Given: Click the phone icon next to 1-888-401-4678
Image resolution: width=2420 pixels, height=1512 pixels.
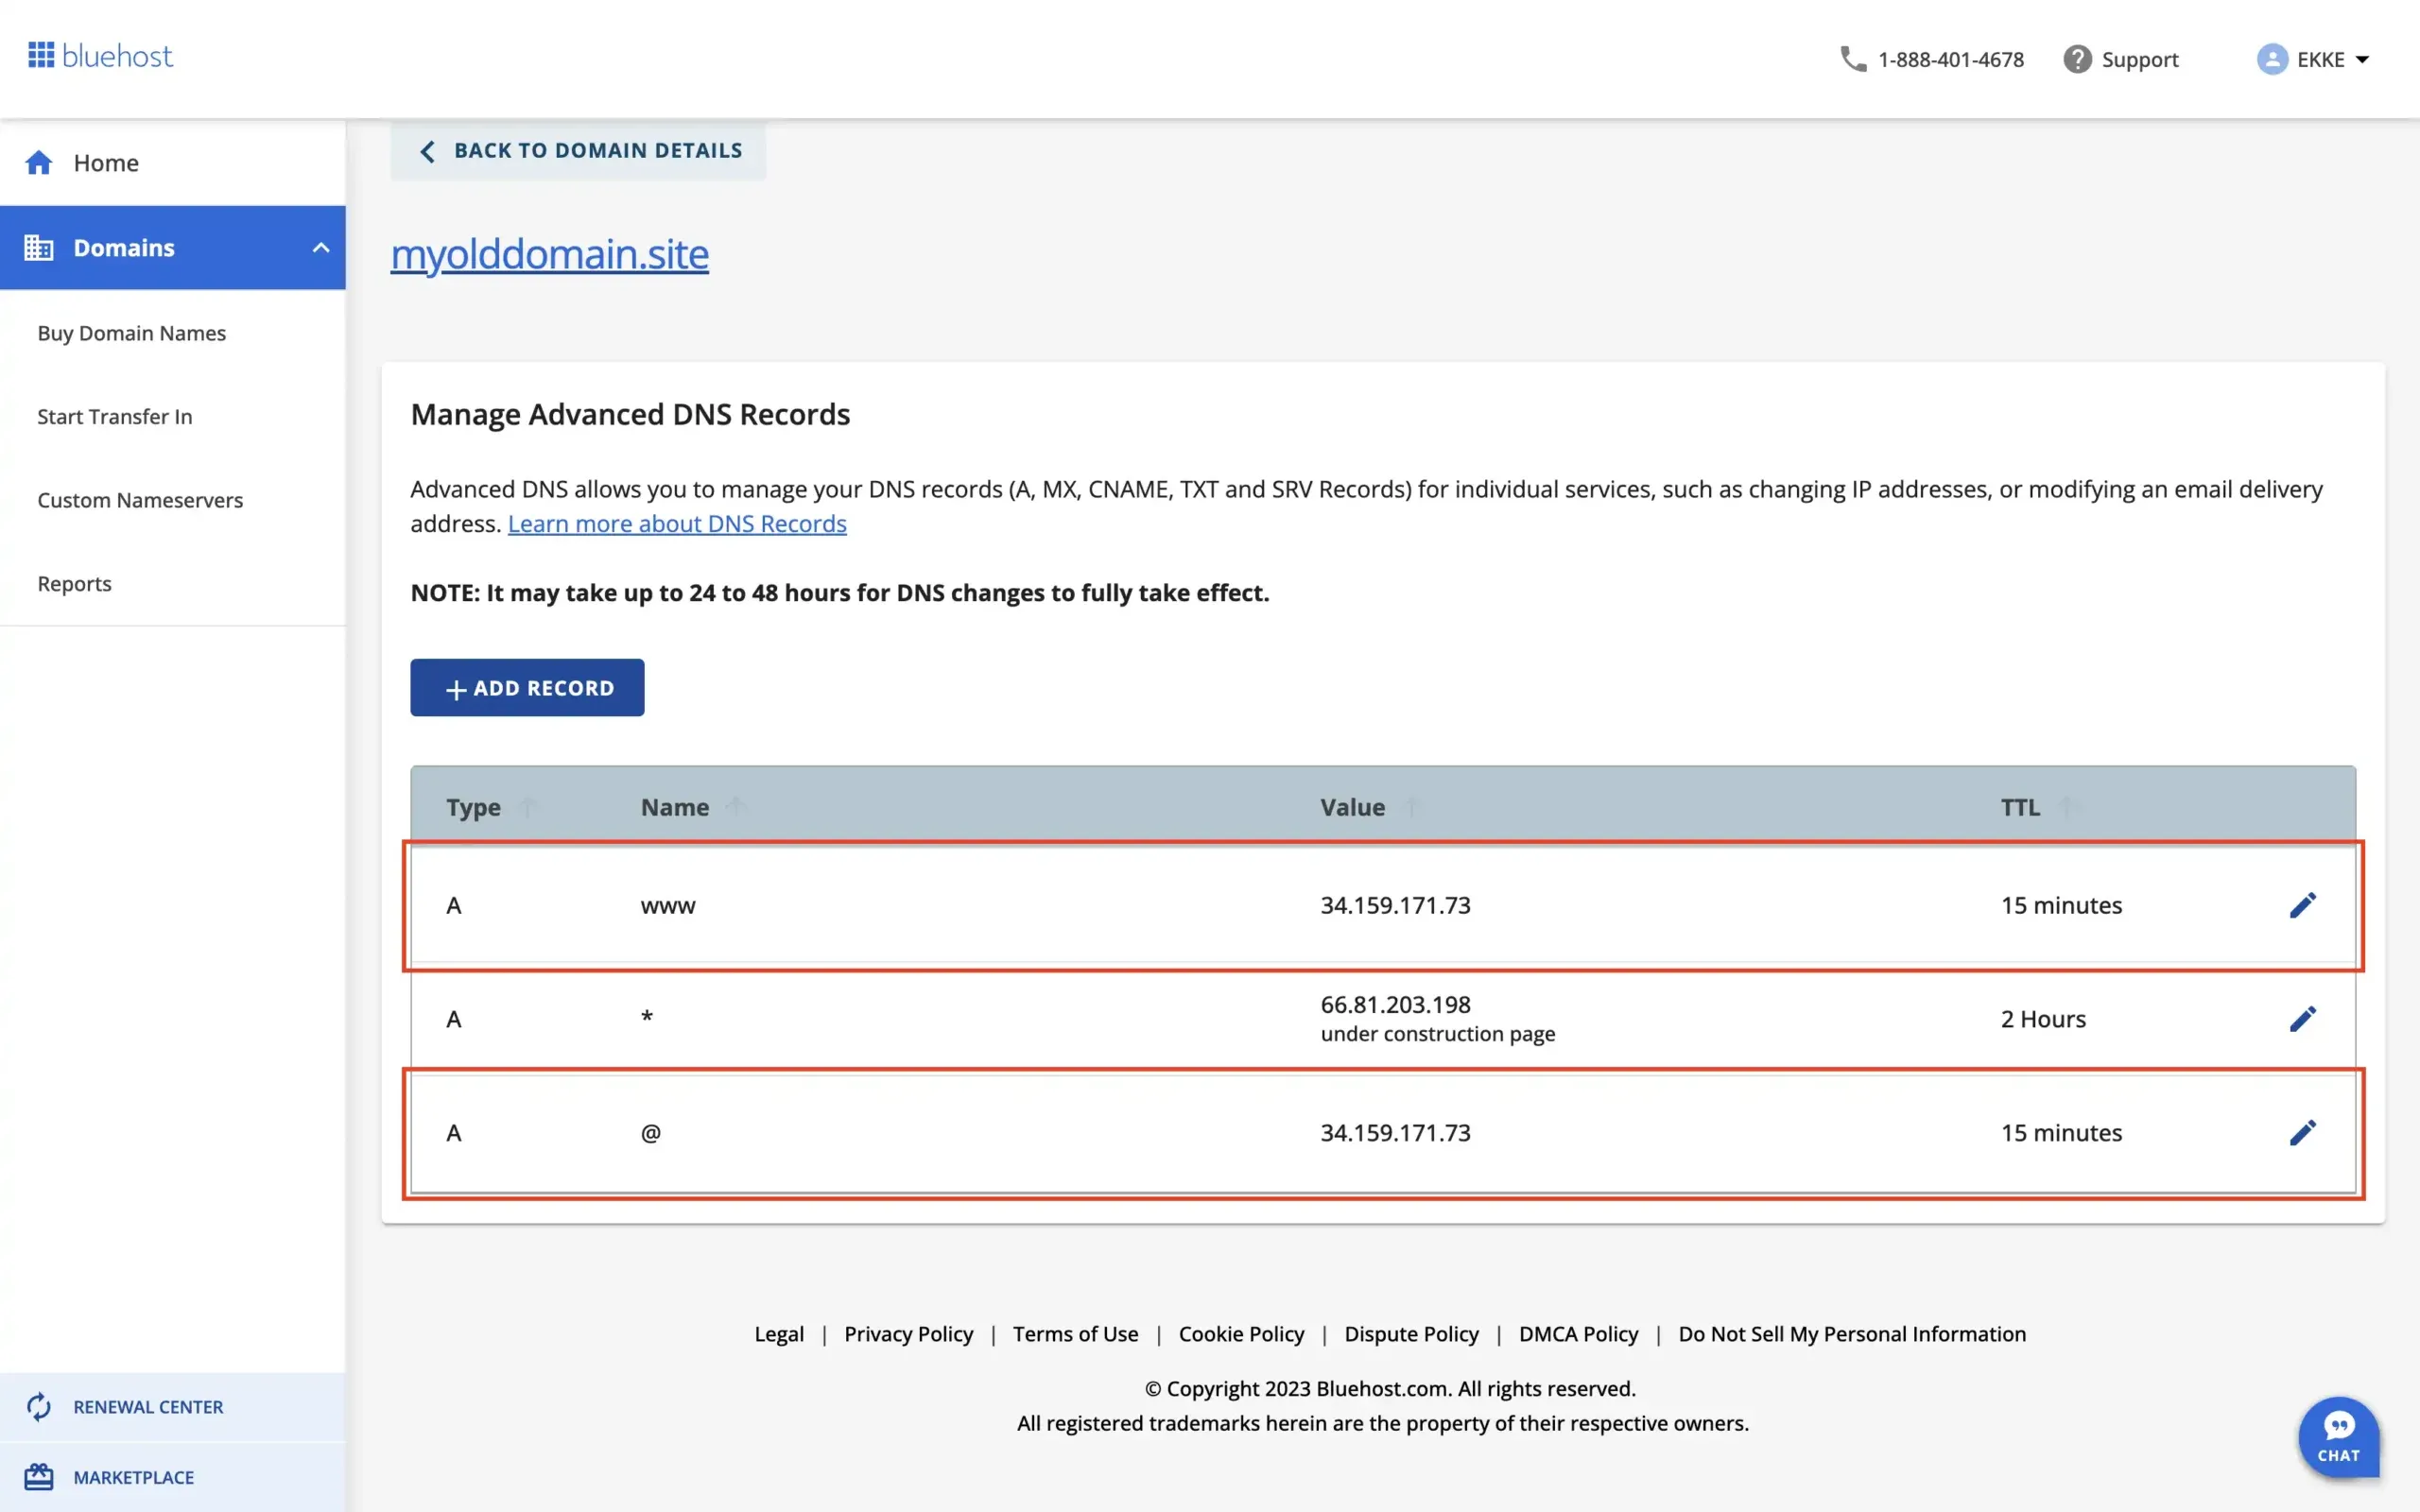Looking at the screenshot, I should (1853, 59).
